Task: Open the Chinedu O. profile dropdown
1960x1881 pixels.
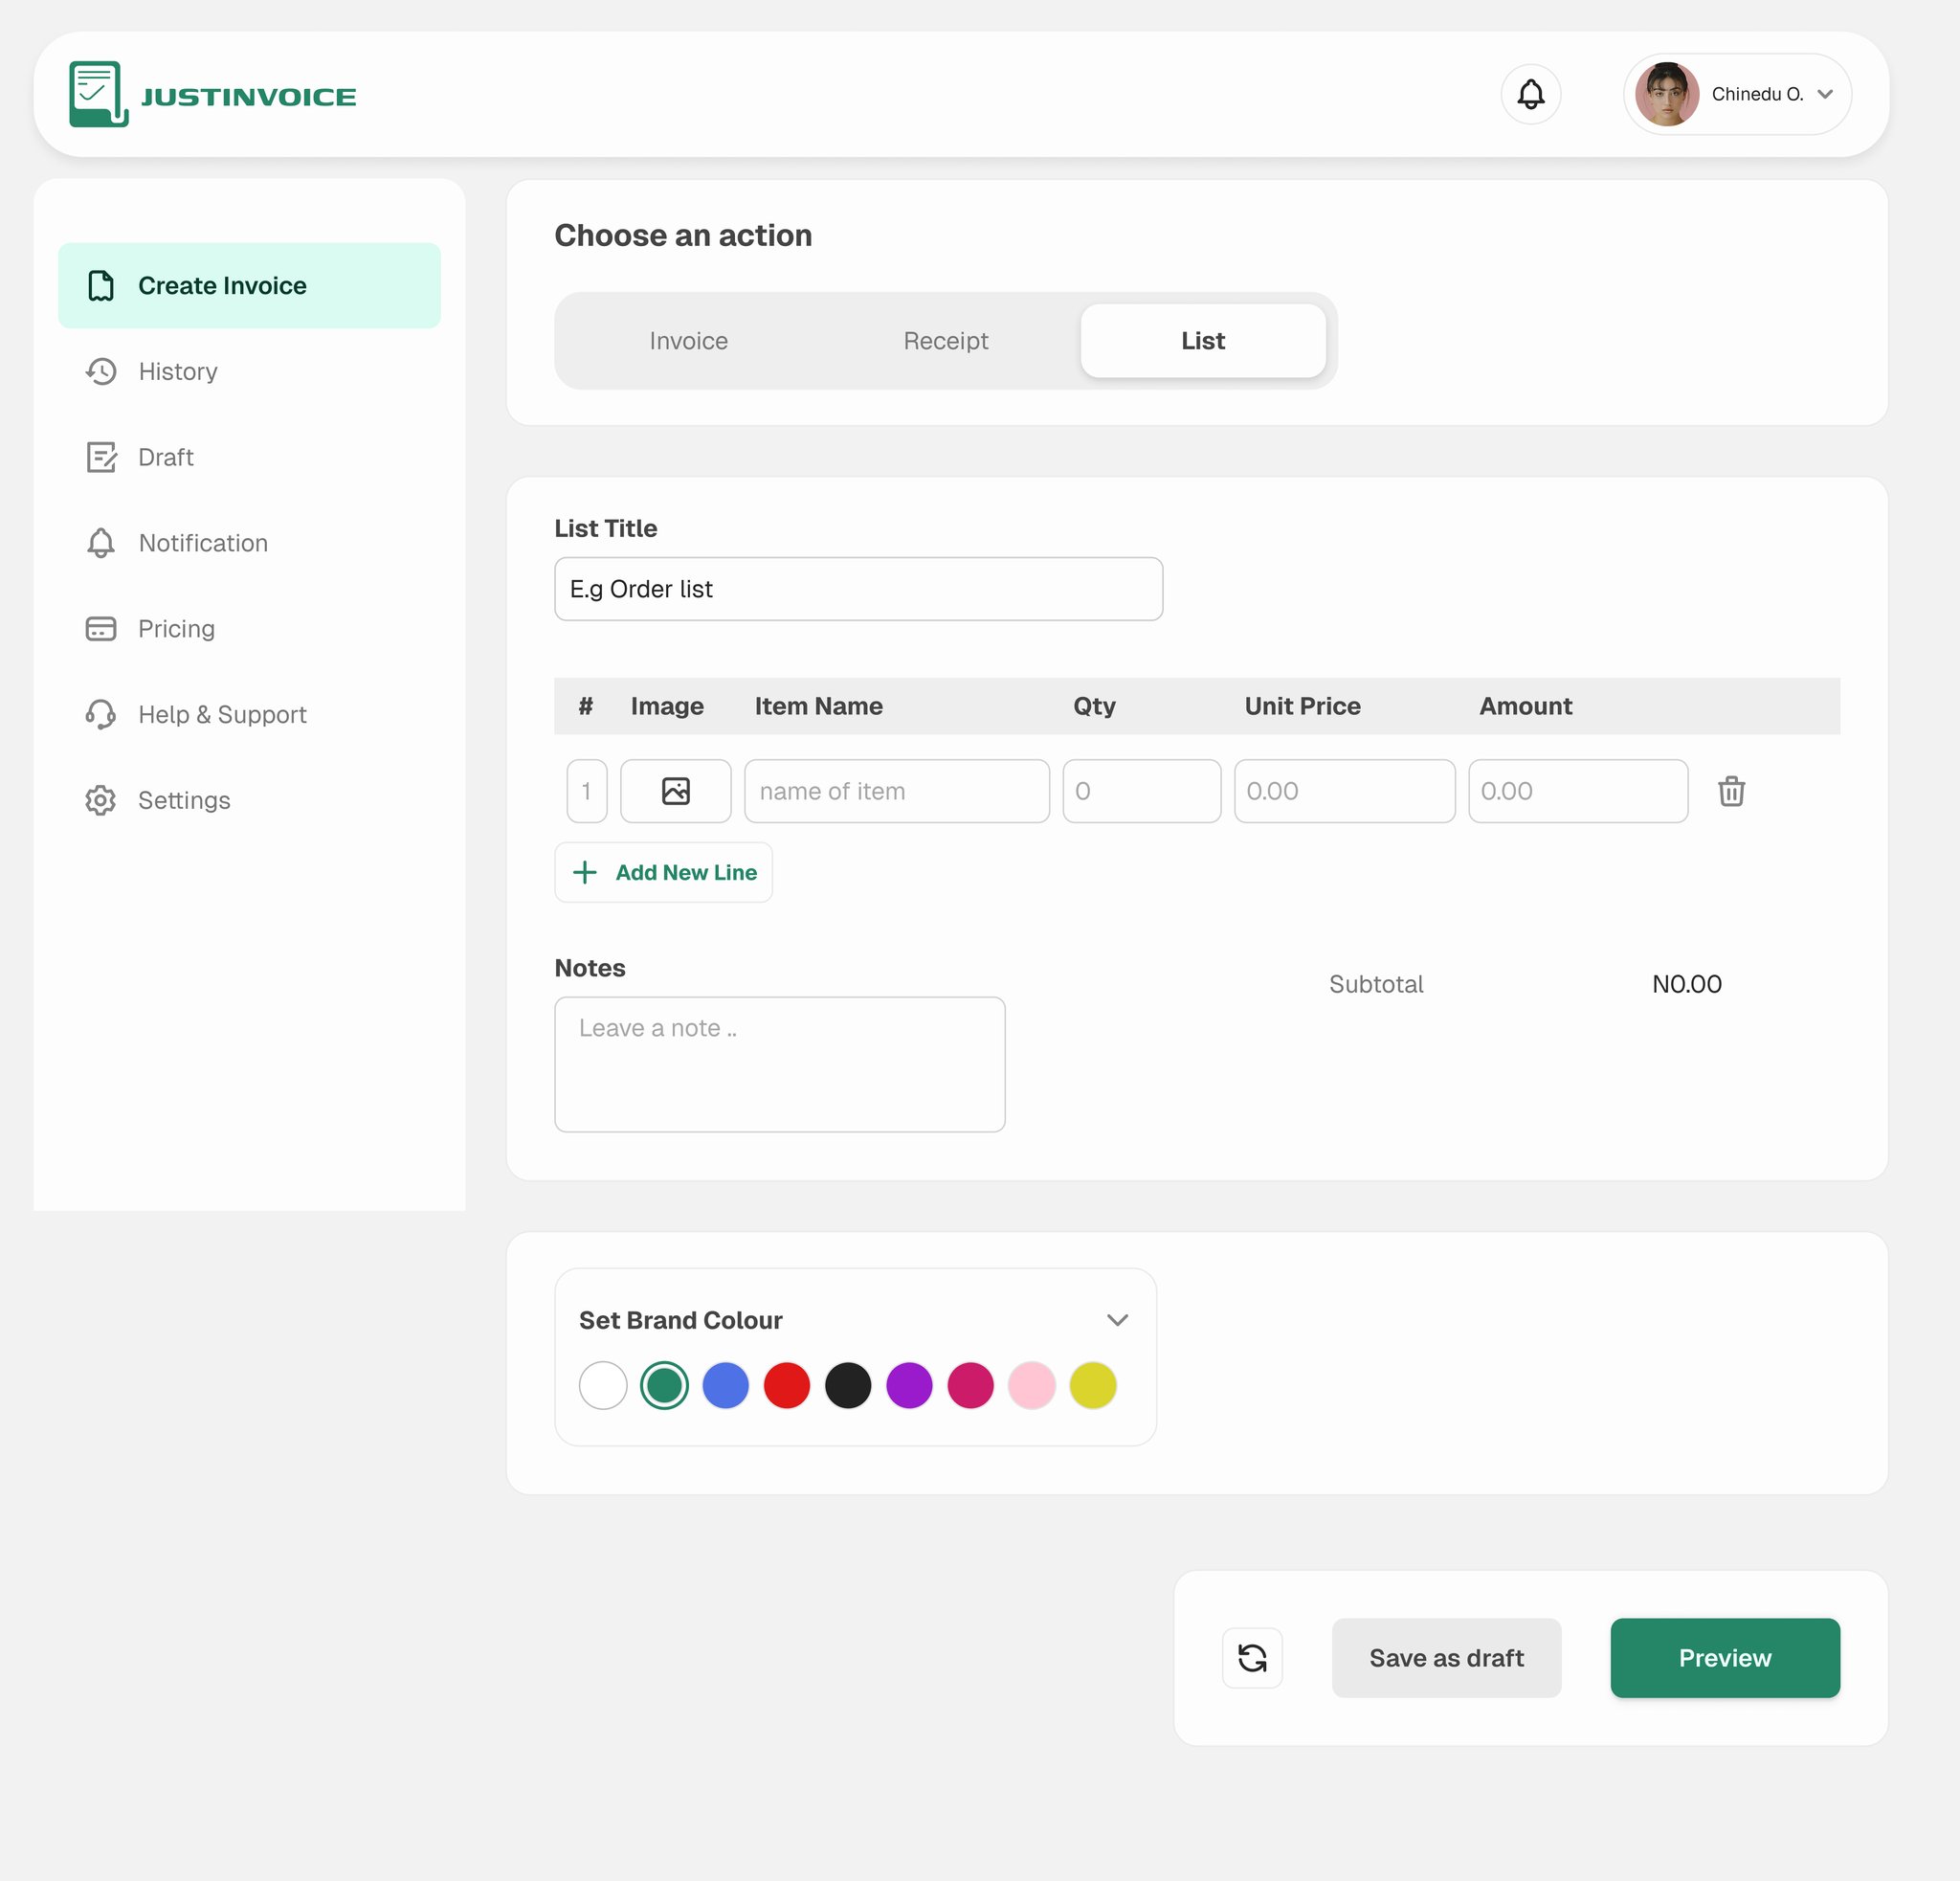Action: coord(1737,94)
